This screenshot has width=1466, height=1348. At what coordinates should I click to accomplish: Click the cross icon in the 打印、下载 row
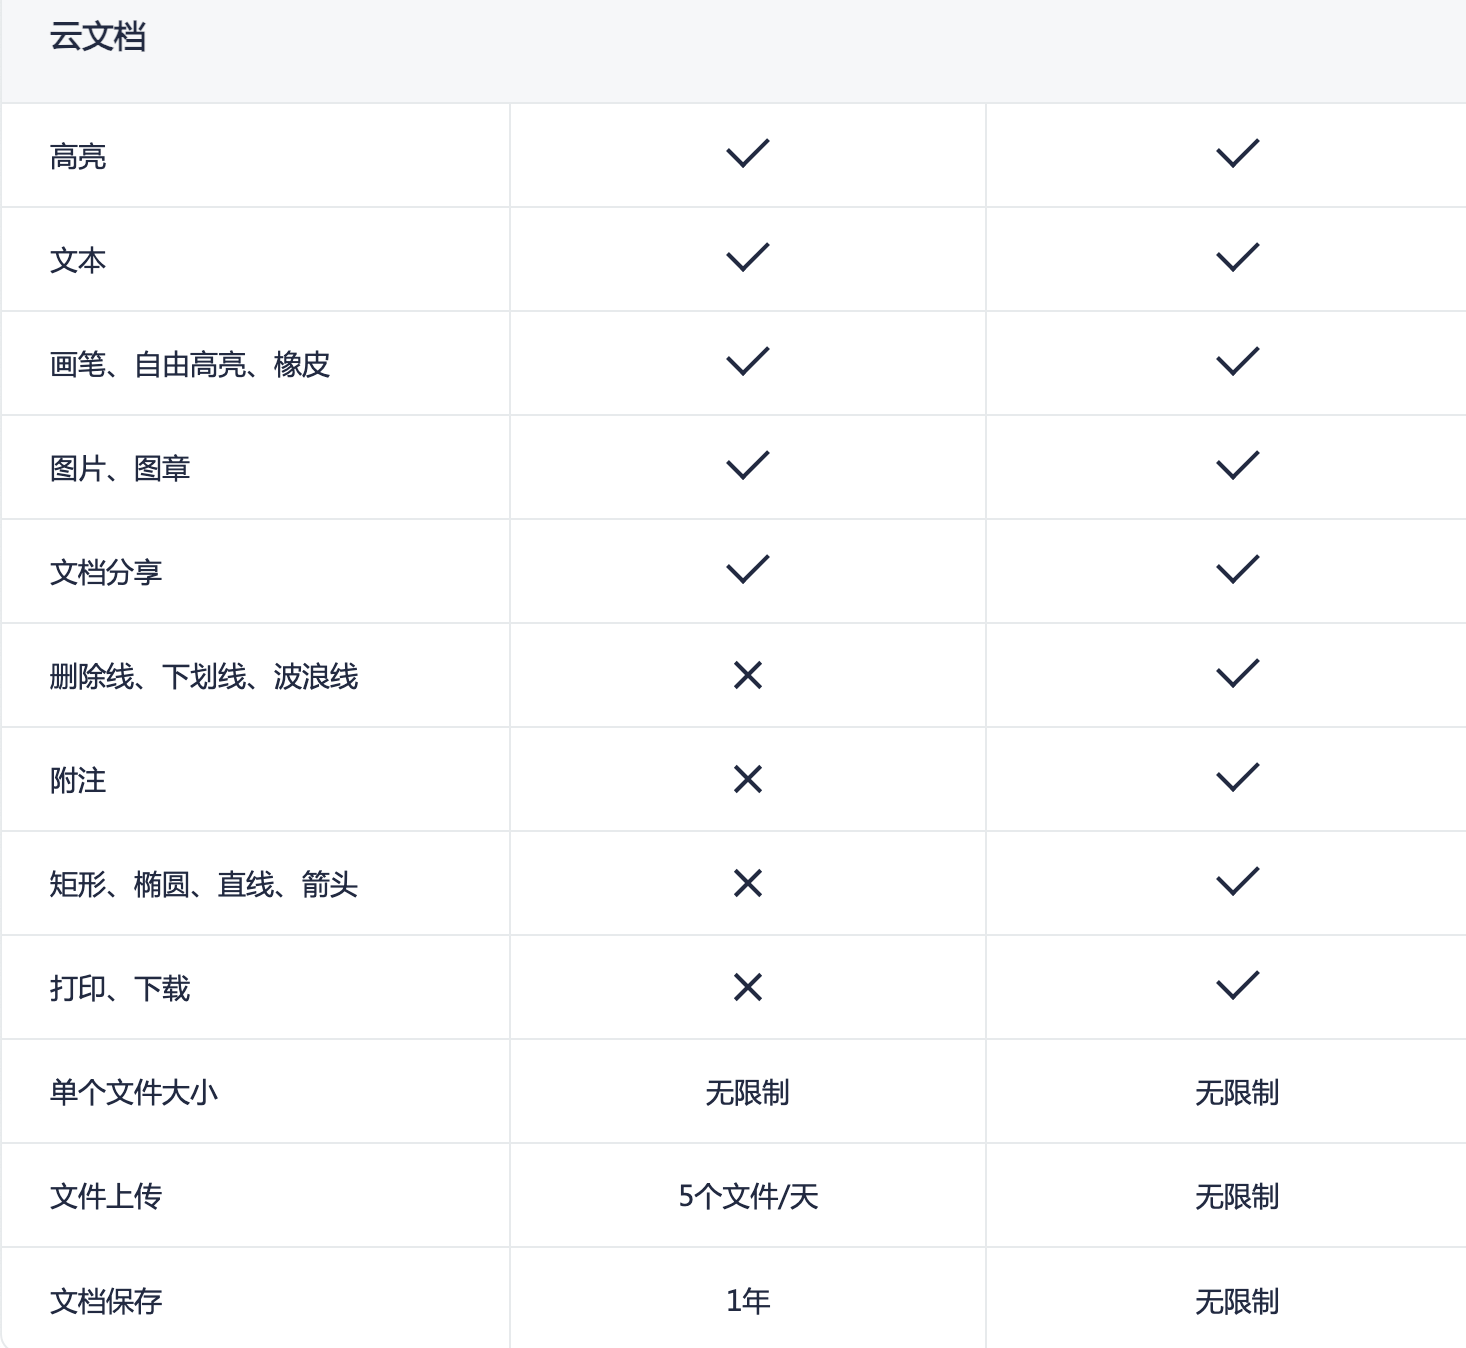point(748,987)
